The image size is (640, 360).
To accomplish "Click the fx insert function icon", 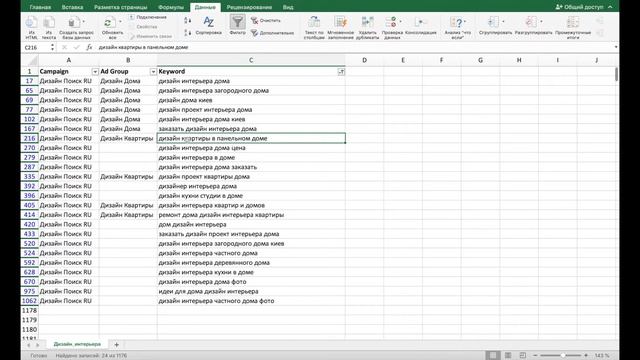I will pyautogui.click(x=89, y=47).
